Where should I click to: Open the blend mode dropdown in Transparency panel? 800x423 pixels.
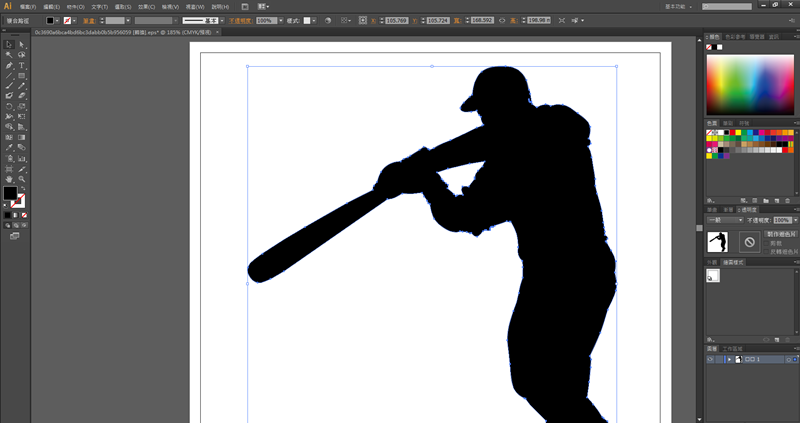pyautogui.click(x=725, y=220)
